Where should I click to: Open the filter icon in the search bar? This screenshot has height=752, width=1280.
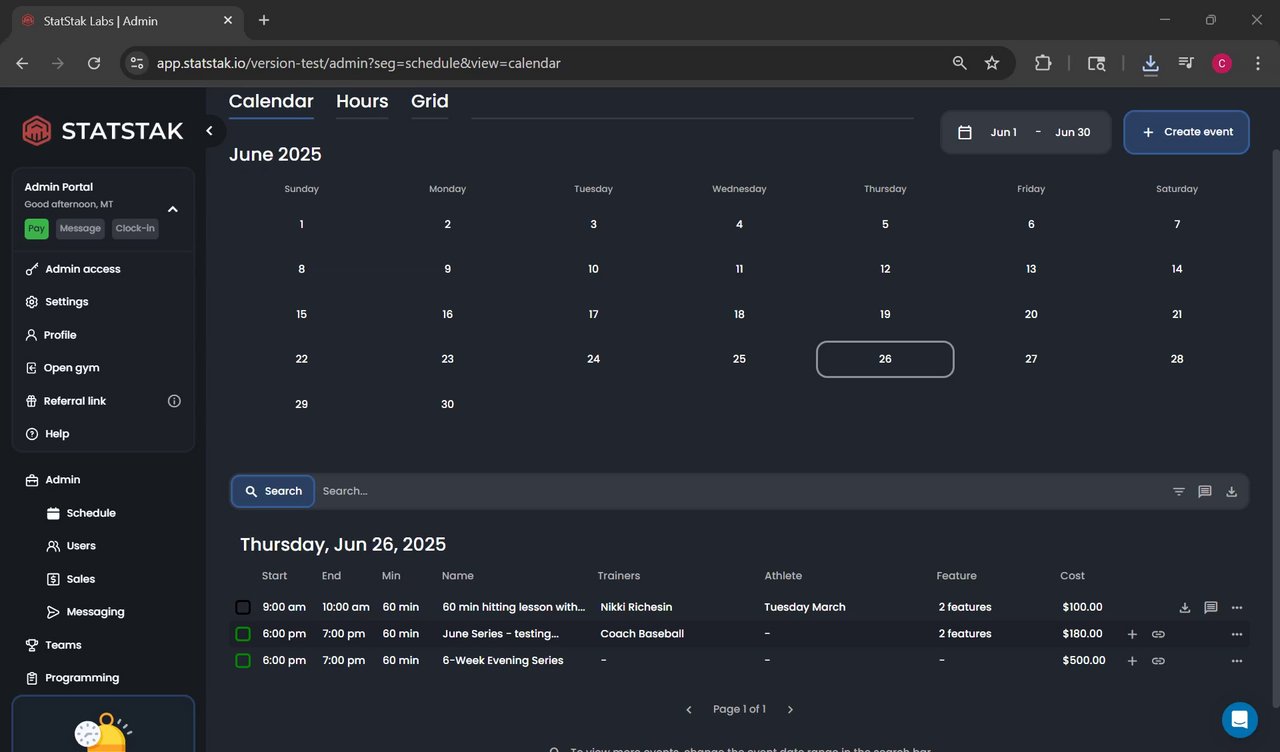pos(1179,491)
